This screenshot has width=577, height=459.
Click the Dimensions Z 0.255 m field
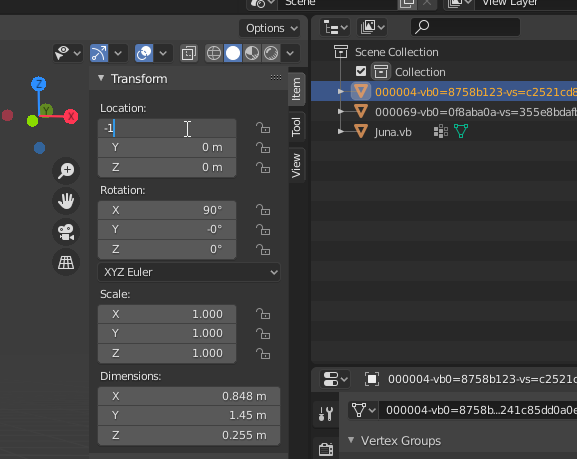point(189,435)
